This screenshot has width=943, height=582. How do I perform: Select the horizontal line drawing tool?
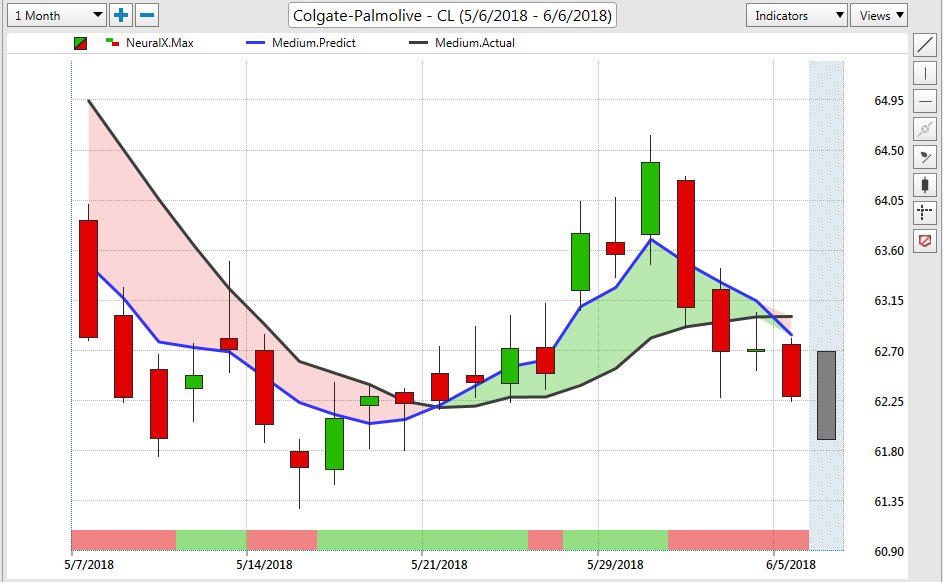pyautogui.click(x=924, y=101)
